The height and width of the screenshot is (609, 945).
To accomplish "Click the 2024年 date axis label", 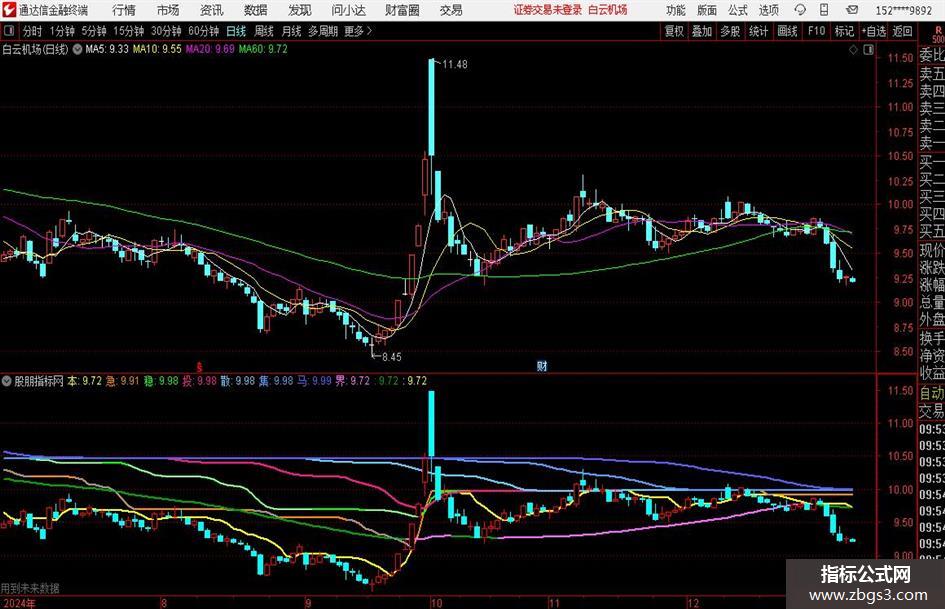I will pos(19,603).
